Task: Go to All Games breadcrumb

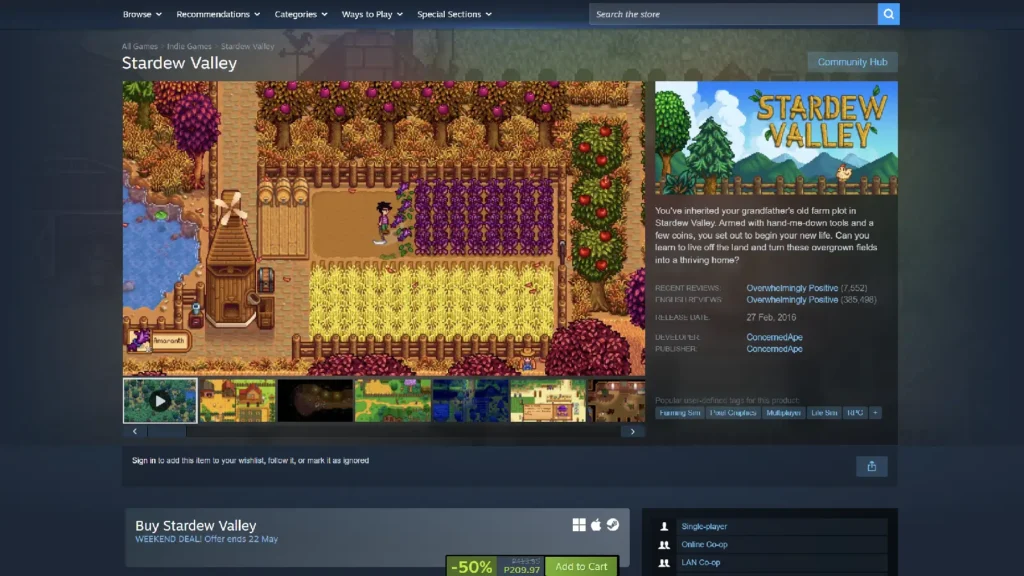Action: pyautogui.click(x=140, y=46)
